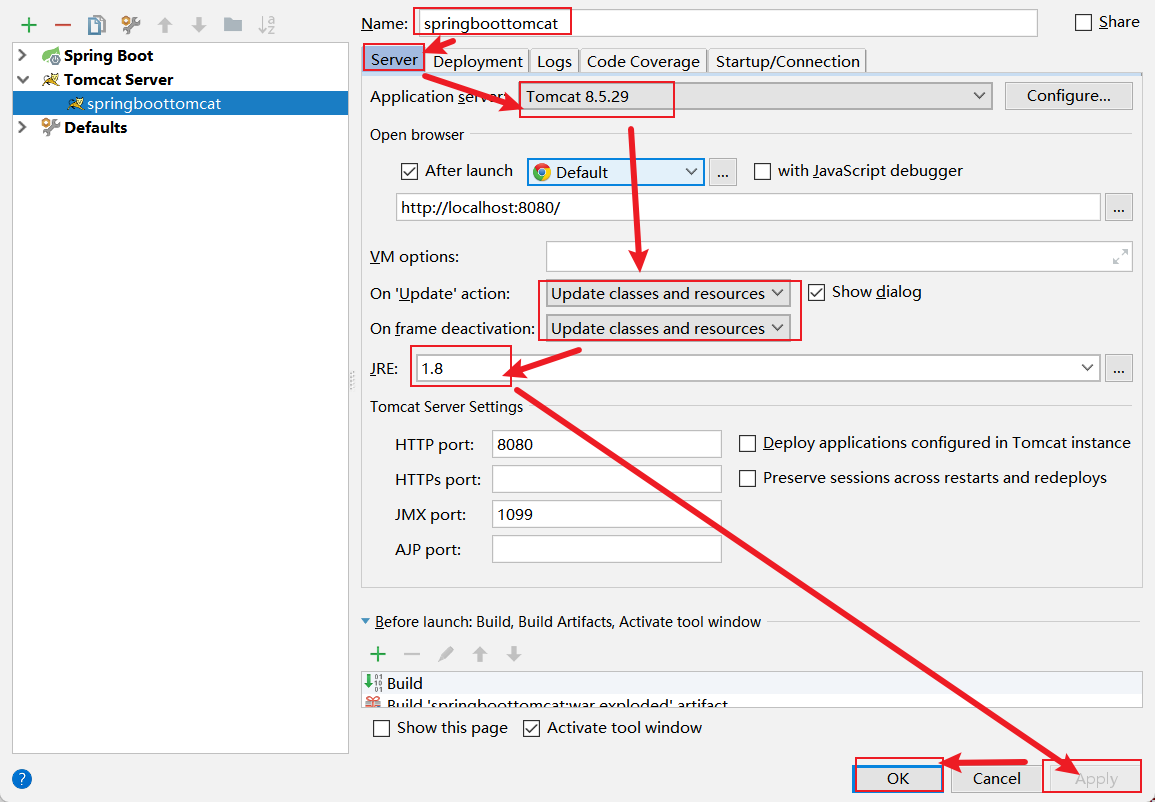Sort configurations alphabetically
This screenshot has height=802, width=1155.
(267, 25)
